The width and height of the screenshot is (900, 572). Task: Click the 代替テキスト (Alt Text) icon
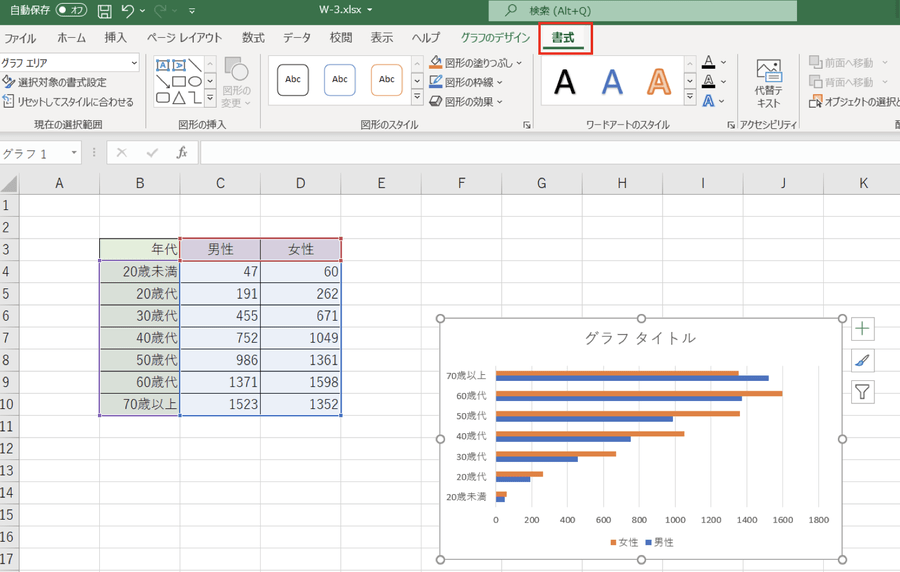[x=768, y=84]
